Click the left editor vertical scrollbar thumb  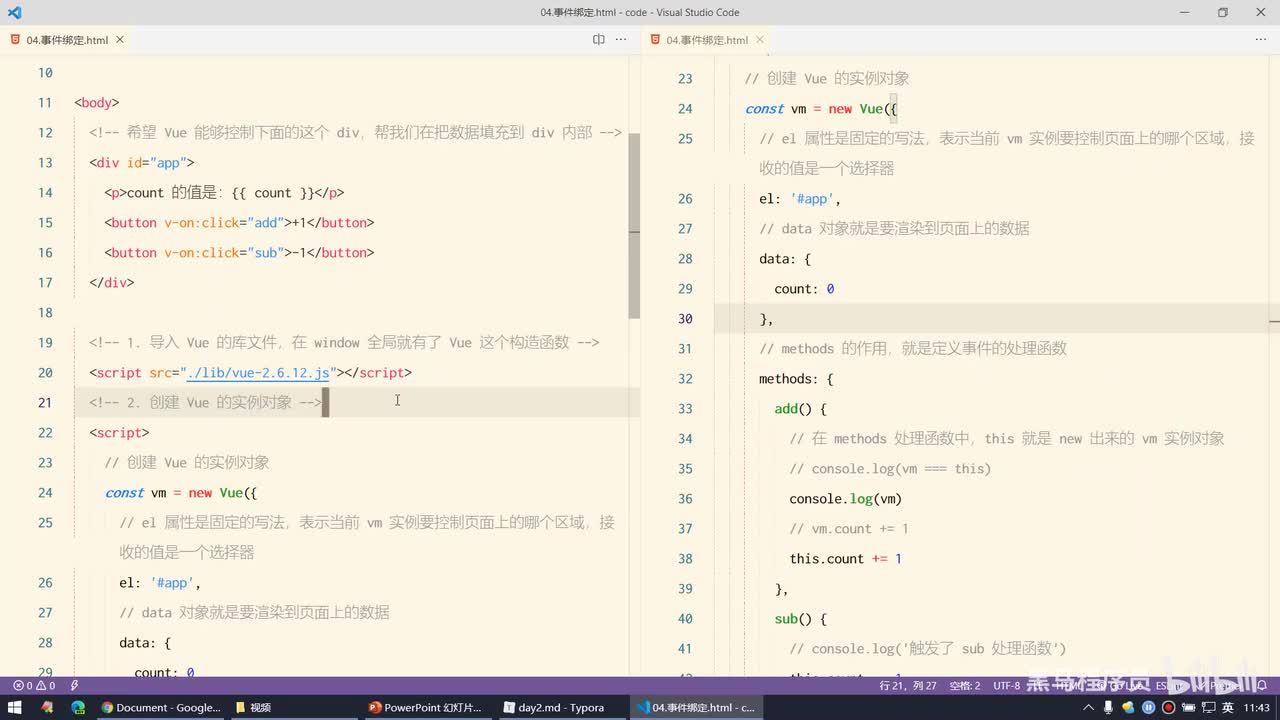[634, 226]
